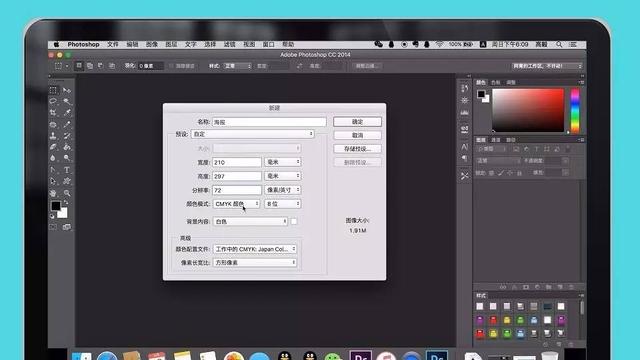This screenshot has height=360, width=640.
Task: Open the Paragraph panel icon in collapsed strip
Action: click(x=464, y=158)
